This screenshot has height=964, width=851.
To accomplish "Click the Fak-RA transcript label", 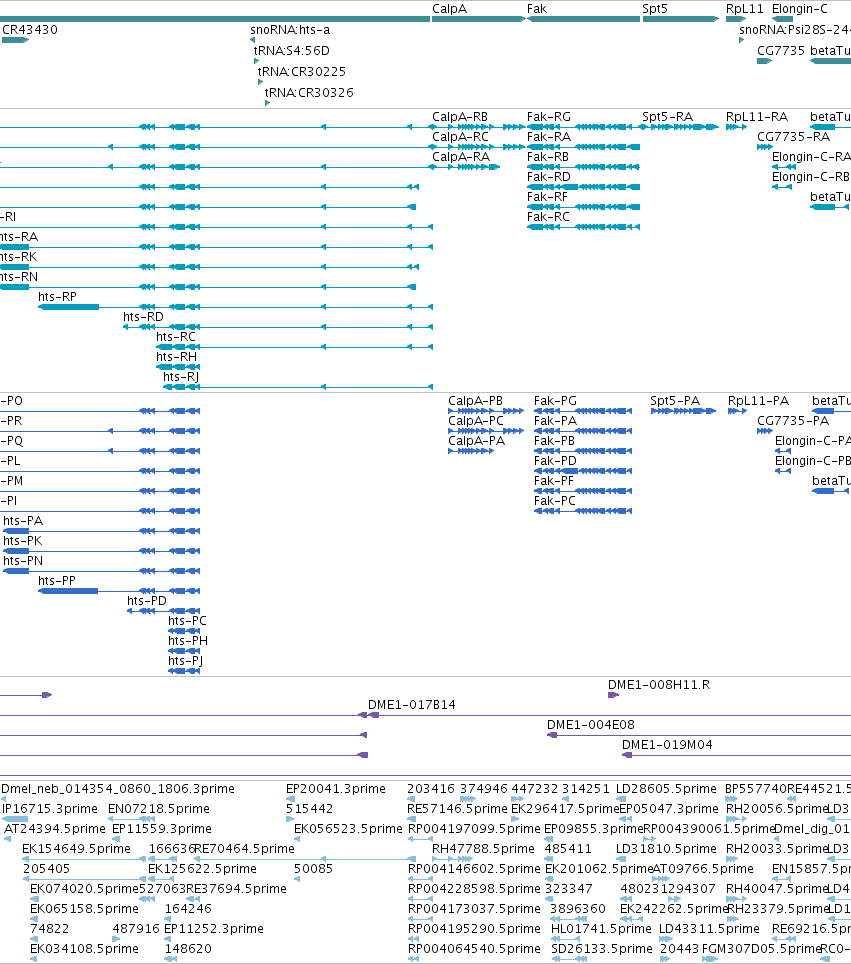I will (x=549, y=136).
